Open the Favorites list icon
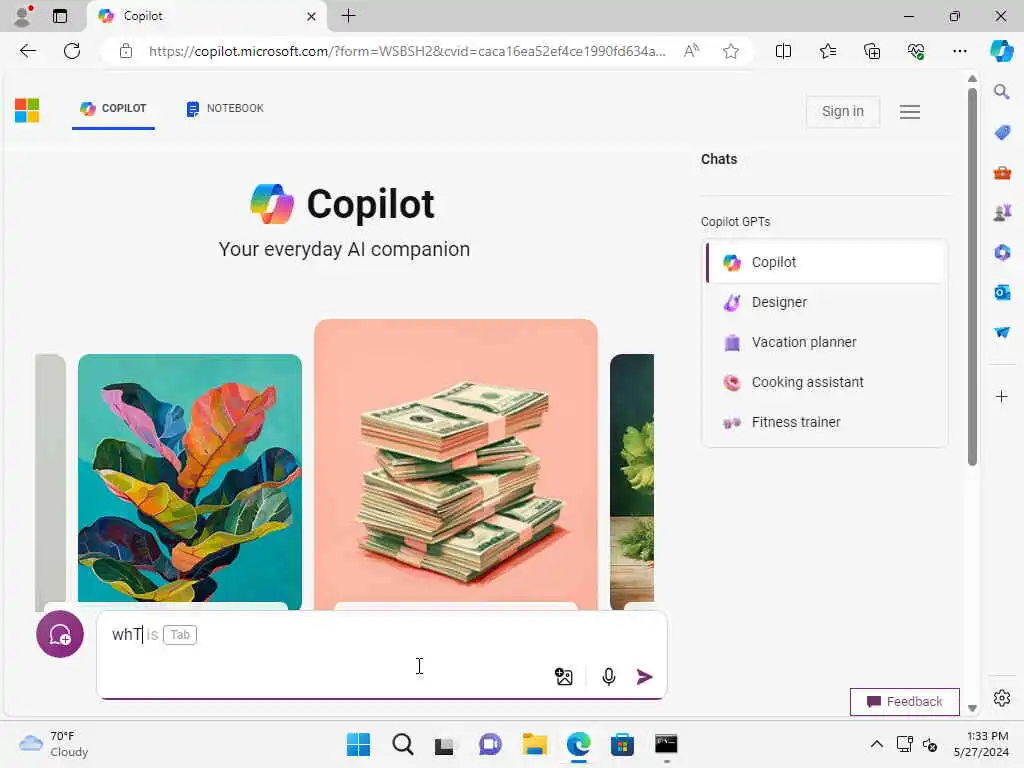Screen dimensions: 1024x768 pyautogui.click(x=827, y=51)
